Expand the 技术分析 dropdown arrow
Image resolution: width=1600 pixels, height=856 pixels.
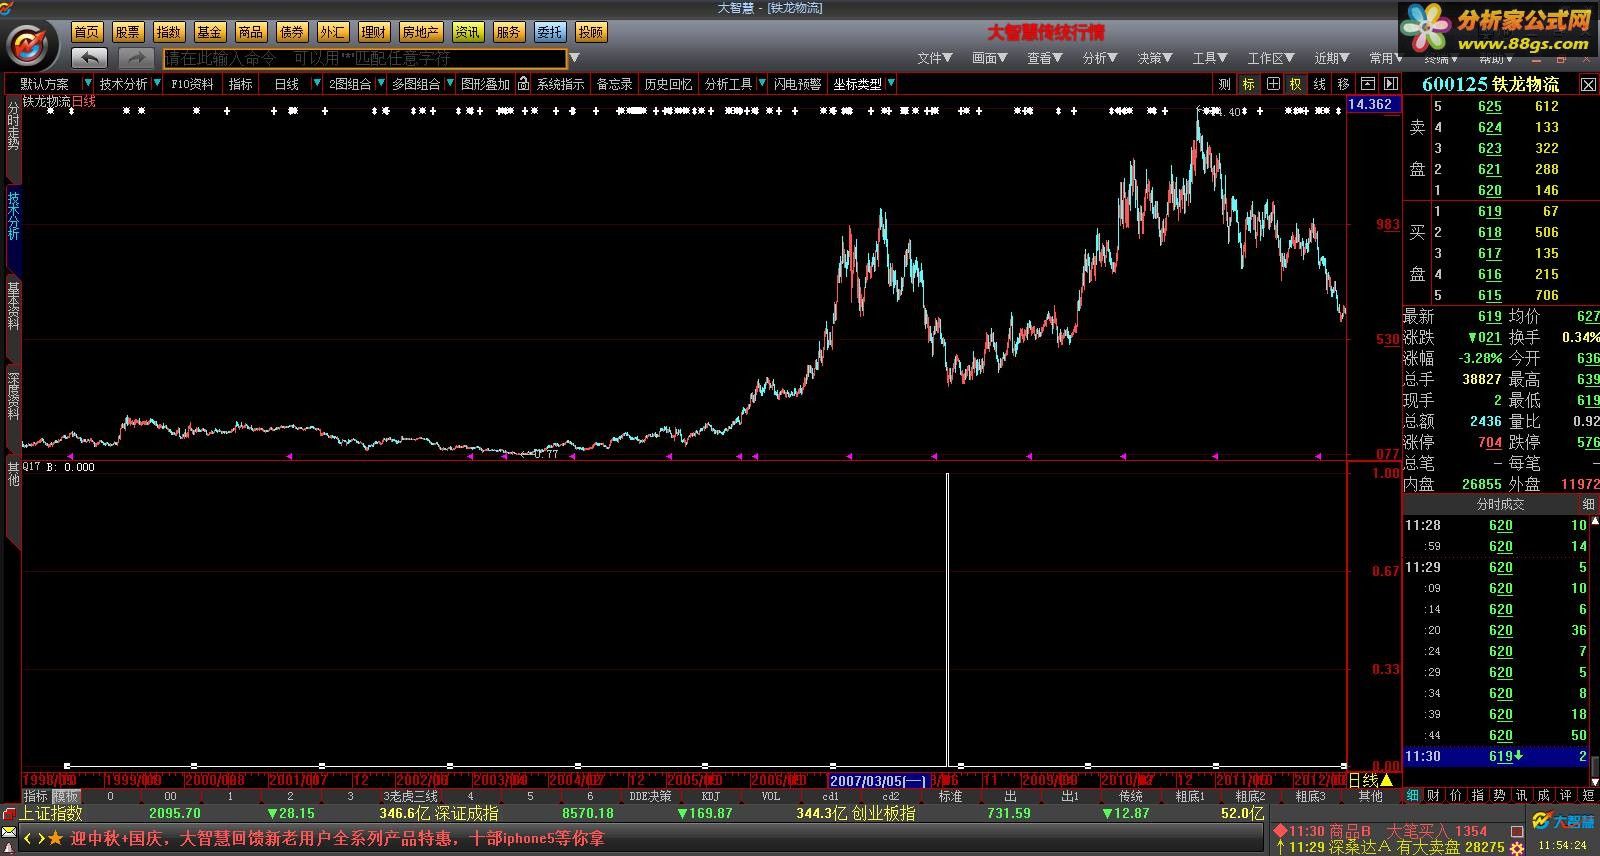[156, 84]
